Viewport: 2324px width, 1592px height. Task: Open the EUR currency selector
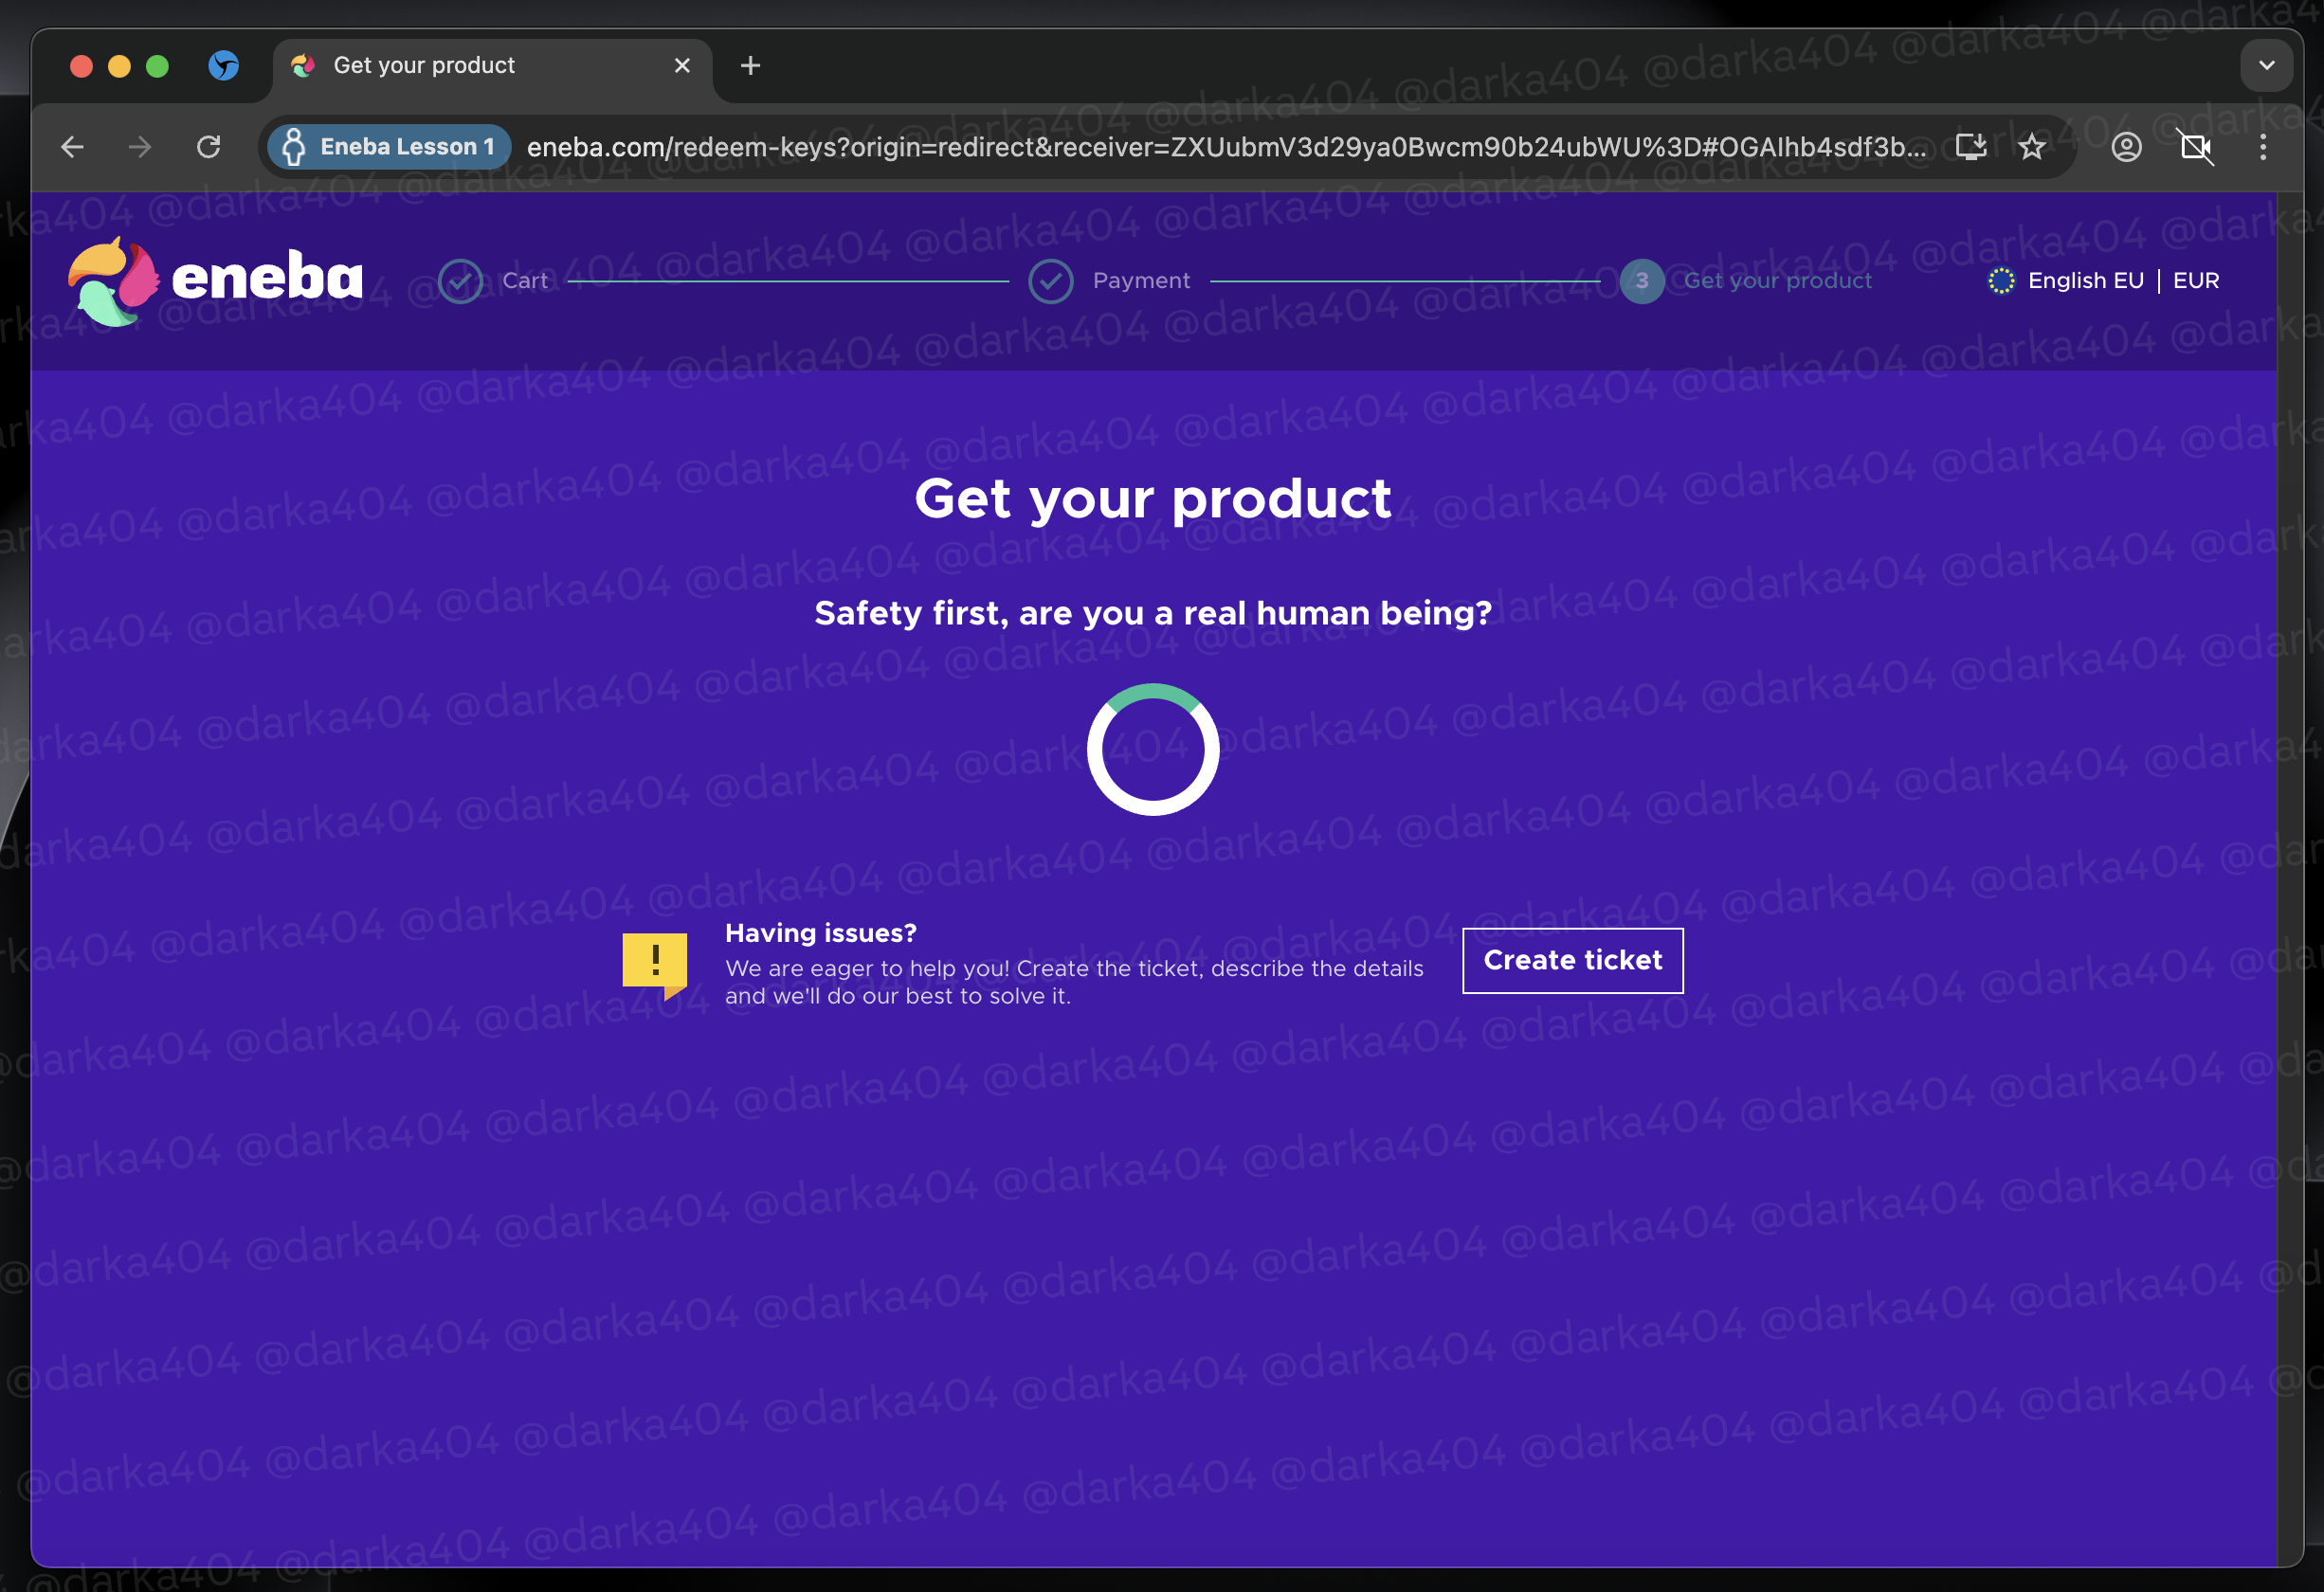2196,281
